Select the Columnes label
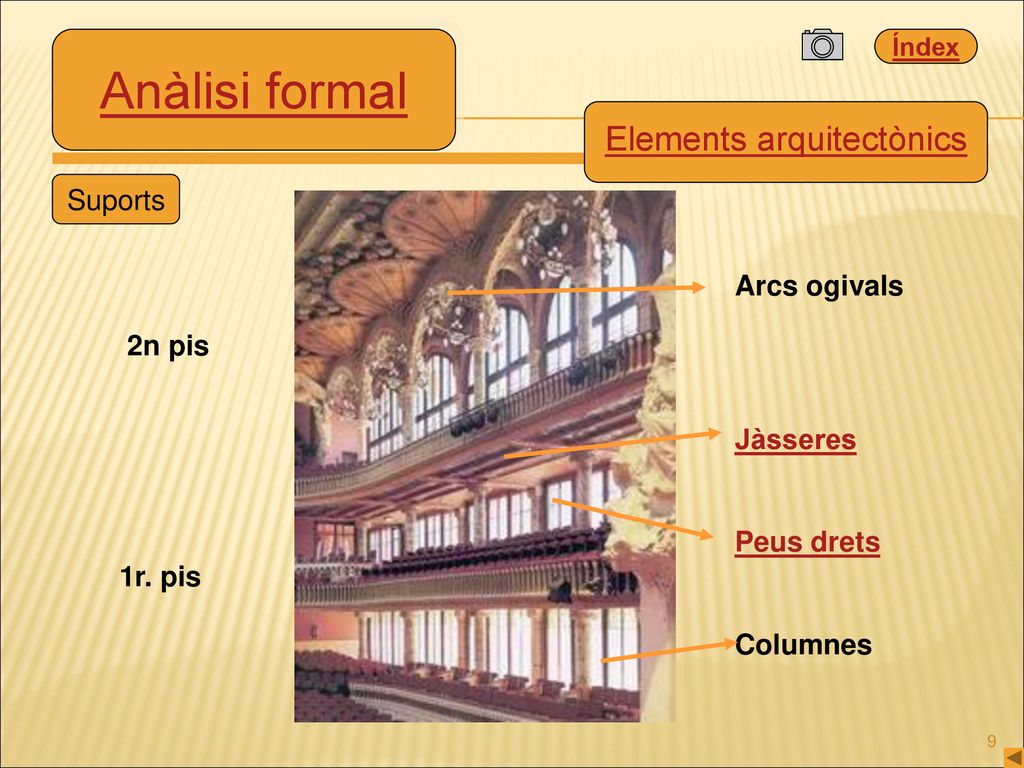The height and width of the screenshot is (768, 1024). (x=803, y=645)
